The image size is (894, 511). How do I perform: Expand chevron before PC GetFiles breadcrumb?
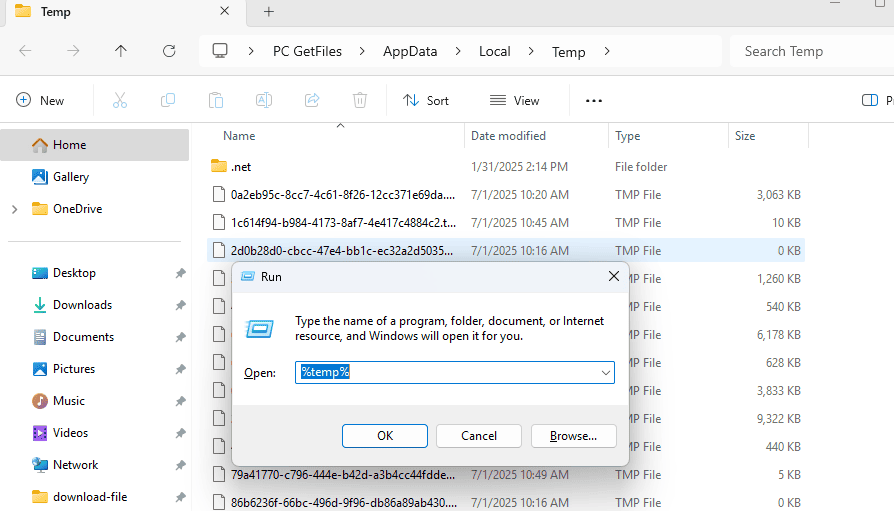[251, 51]
